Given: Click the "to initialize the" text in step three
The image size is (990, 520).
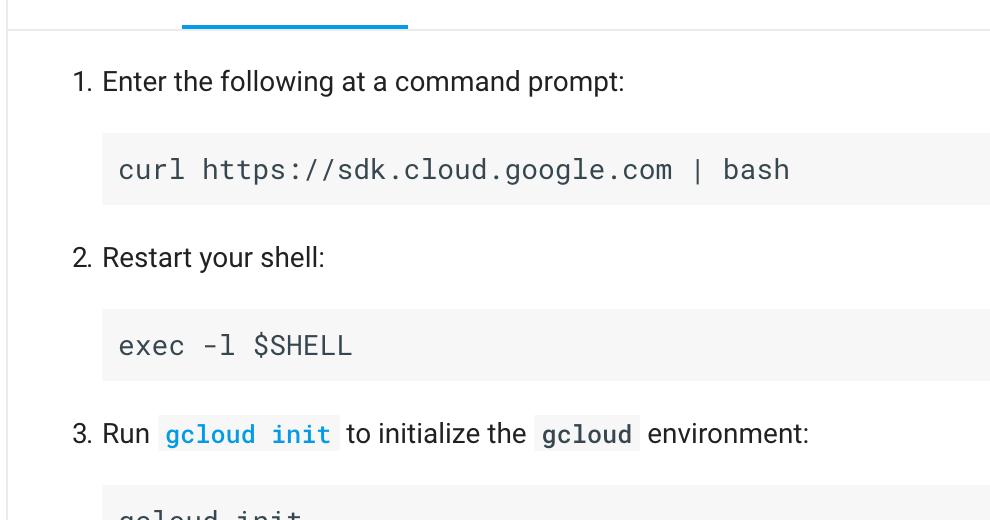Looking at the screenshot, I should tap(436, 434).
